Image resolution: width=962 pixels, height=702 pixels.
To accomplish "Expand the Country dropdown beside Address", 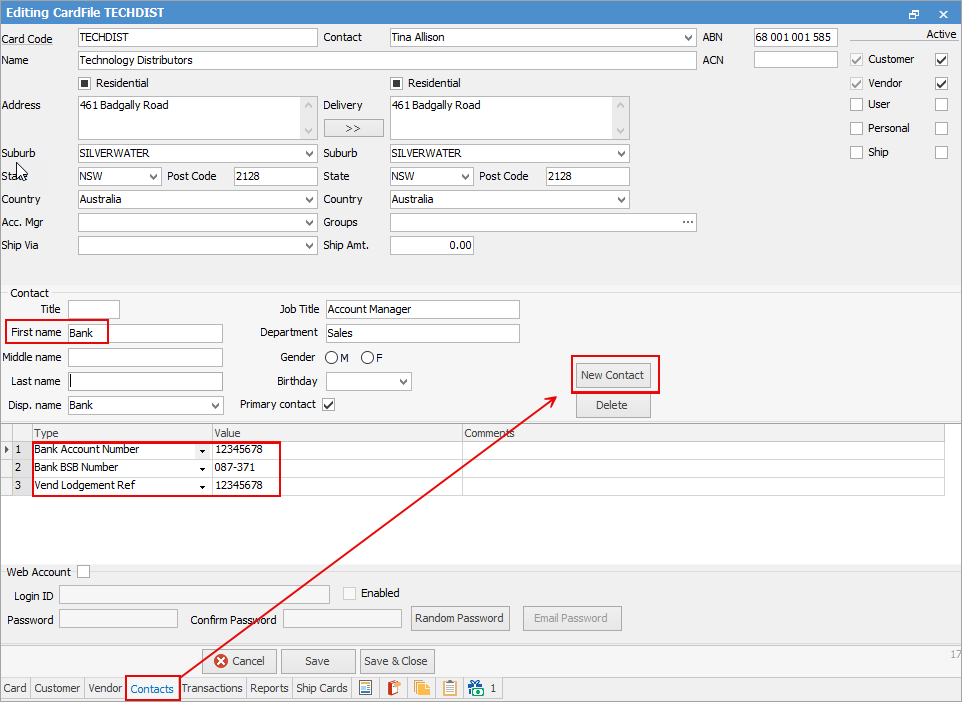I will click(309, 199).
